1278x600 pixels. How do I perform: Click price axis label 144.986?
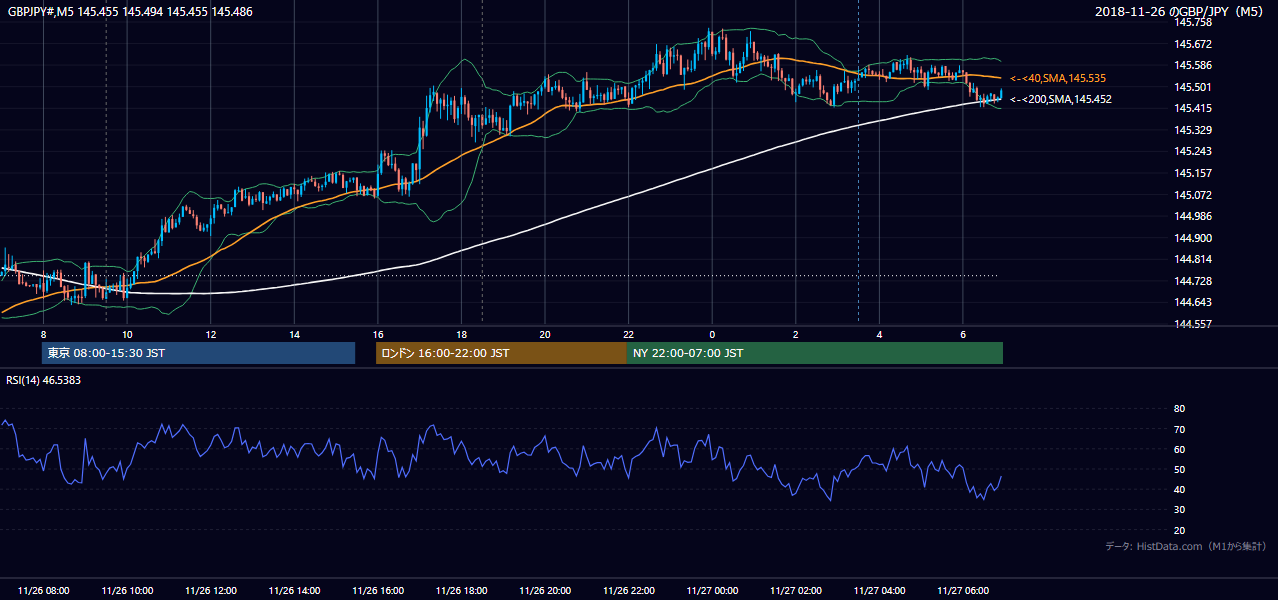click(x=1191, y=216)
